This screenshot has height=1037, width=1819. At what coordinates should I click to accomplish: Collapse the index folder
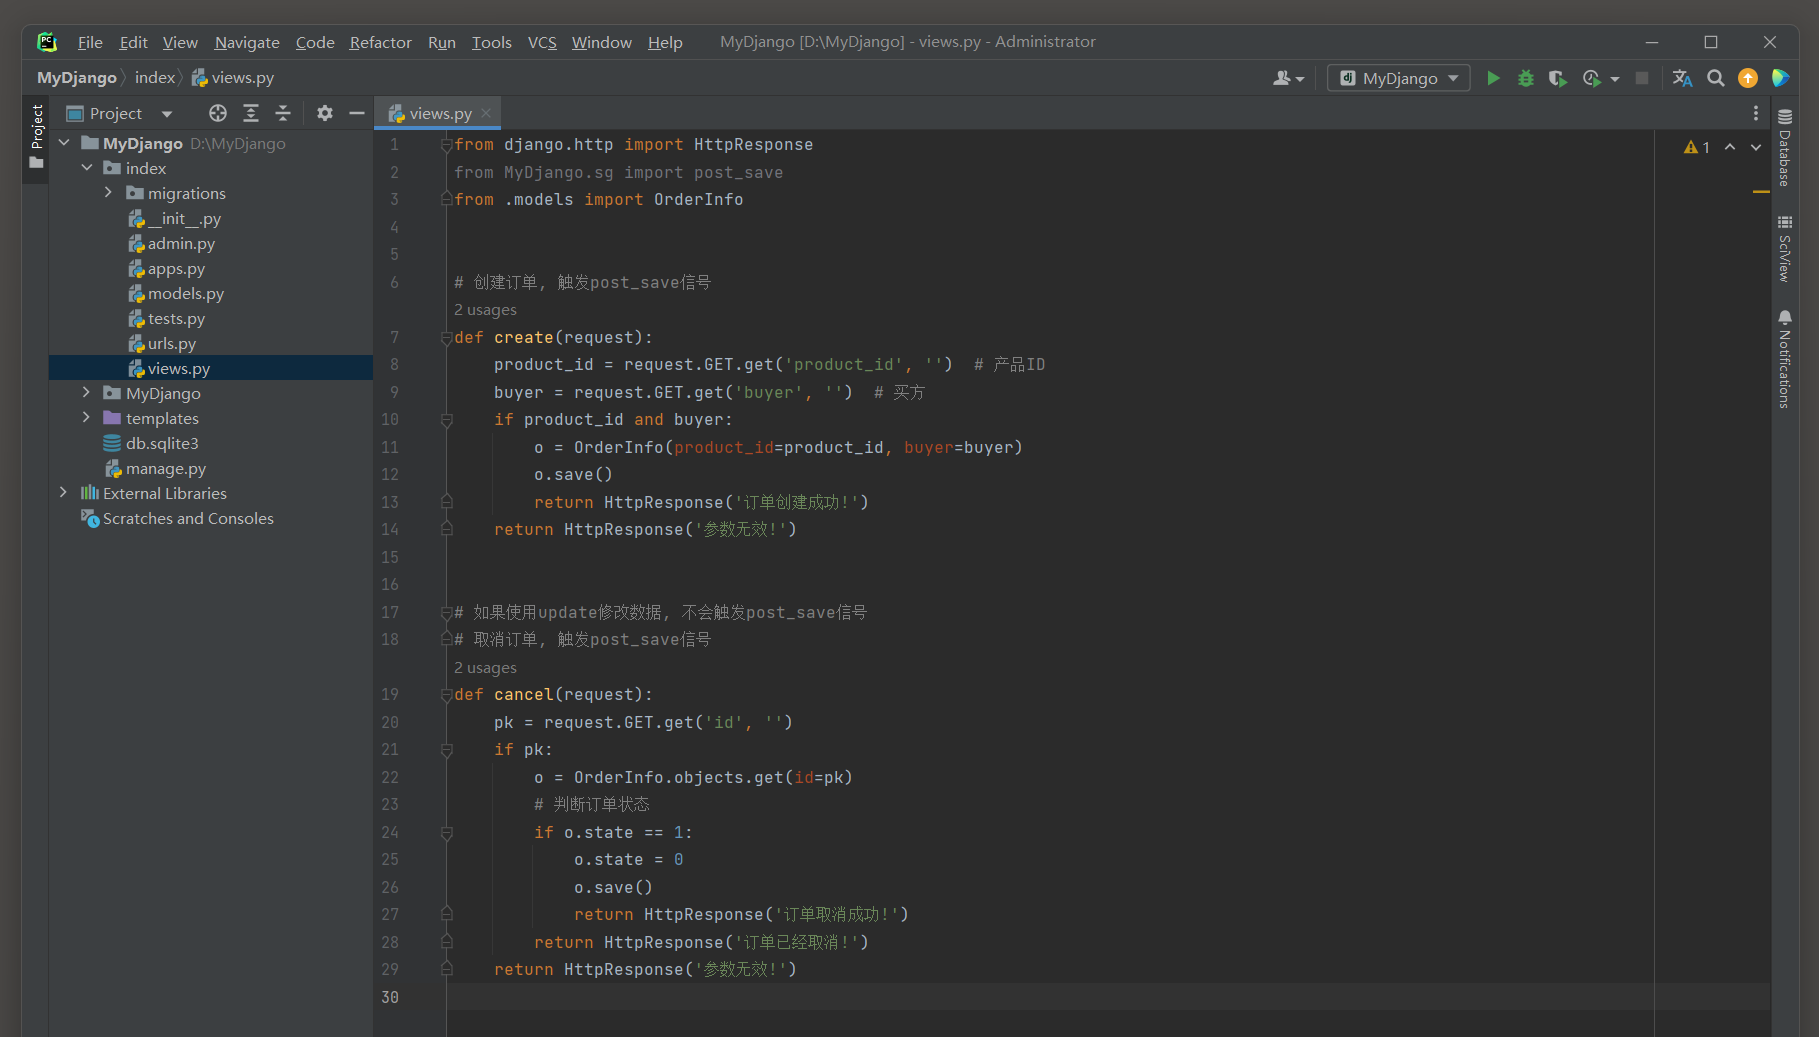tap(87, 168)
